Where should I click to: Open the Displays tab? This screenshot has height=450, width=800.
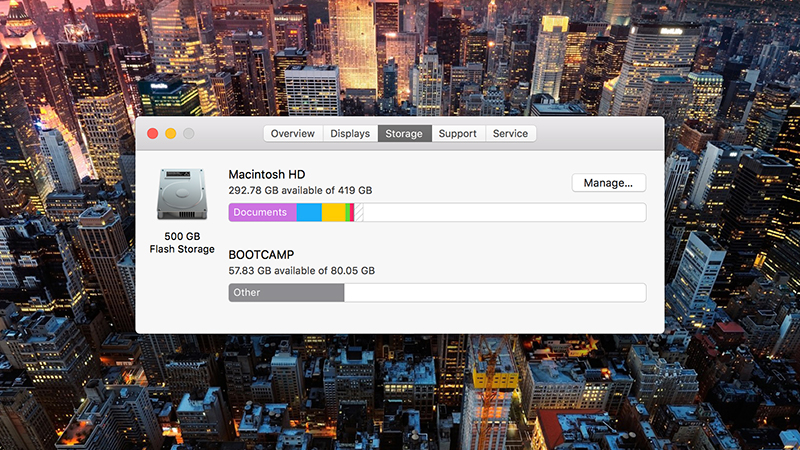pos(350,134)
